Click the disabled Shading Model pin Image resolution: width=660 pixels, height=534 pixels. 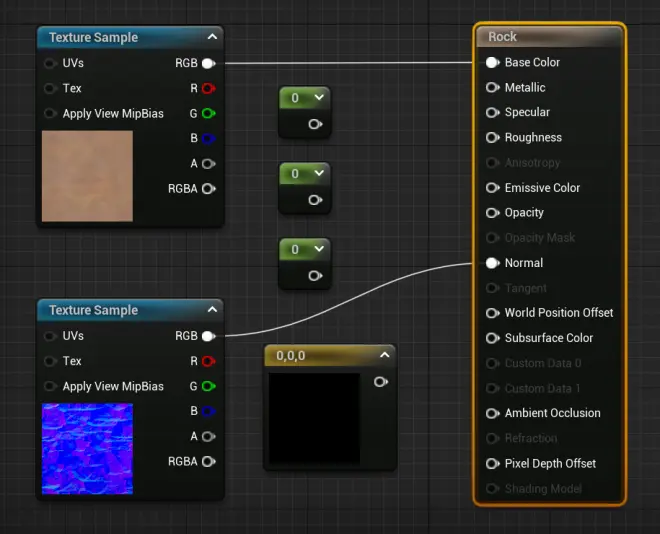click(492, 489)
